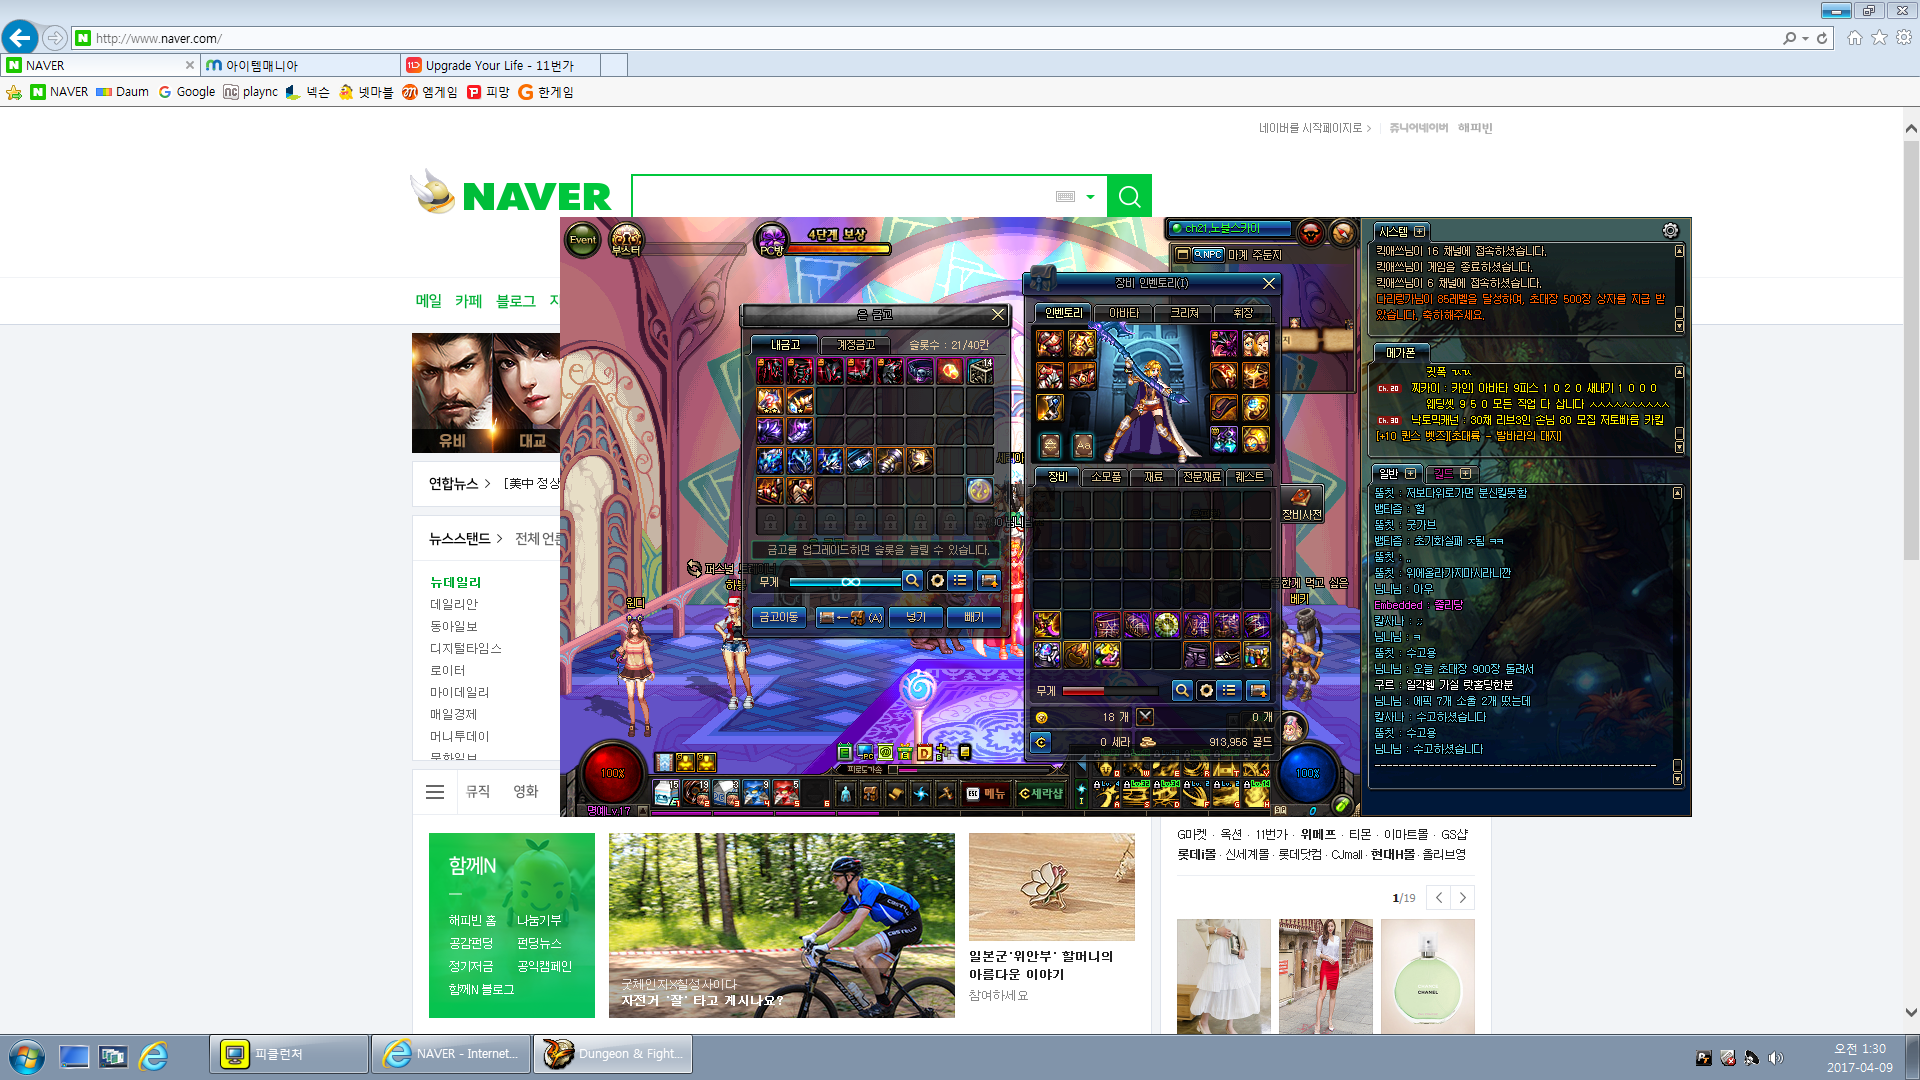The image size is (1920, 1080).
Task: Expand 연합뉴스 chevron
Action: tap(487, 484)
